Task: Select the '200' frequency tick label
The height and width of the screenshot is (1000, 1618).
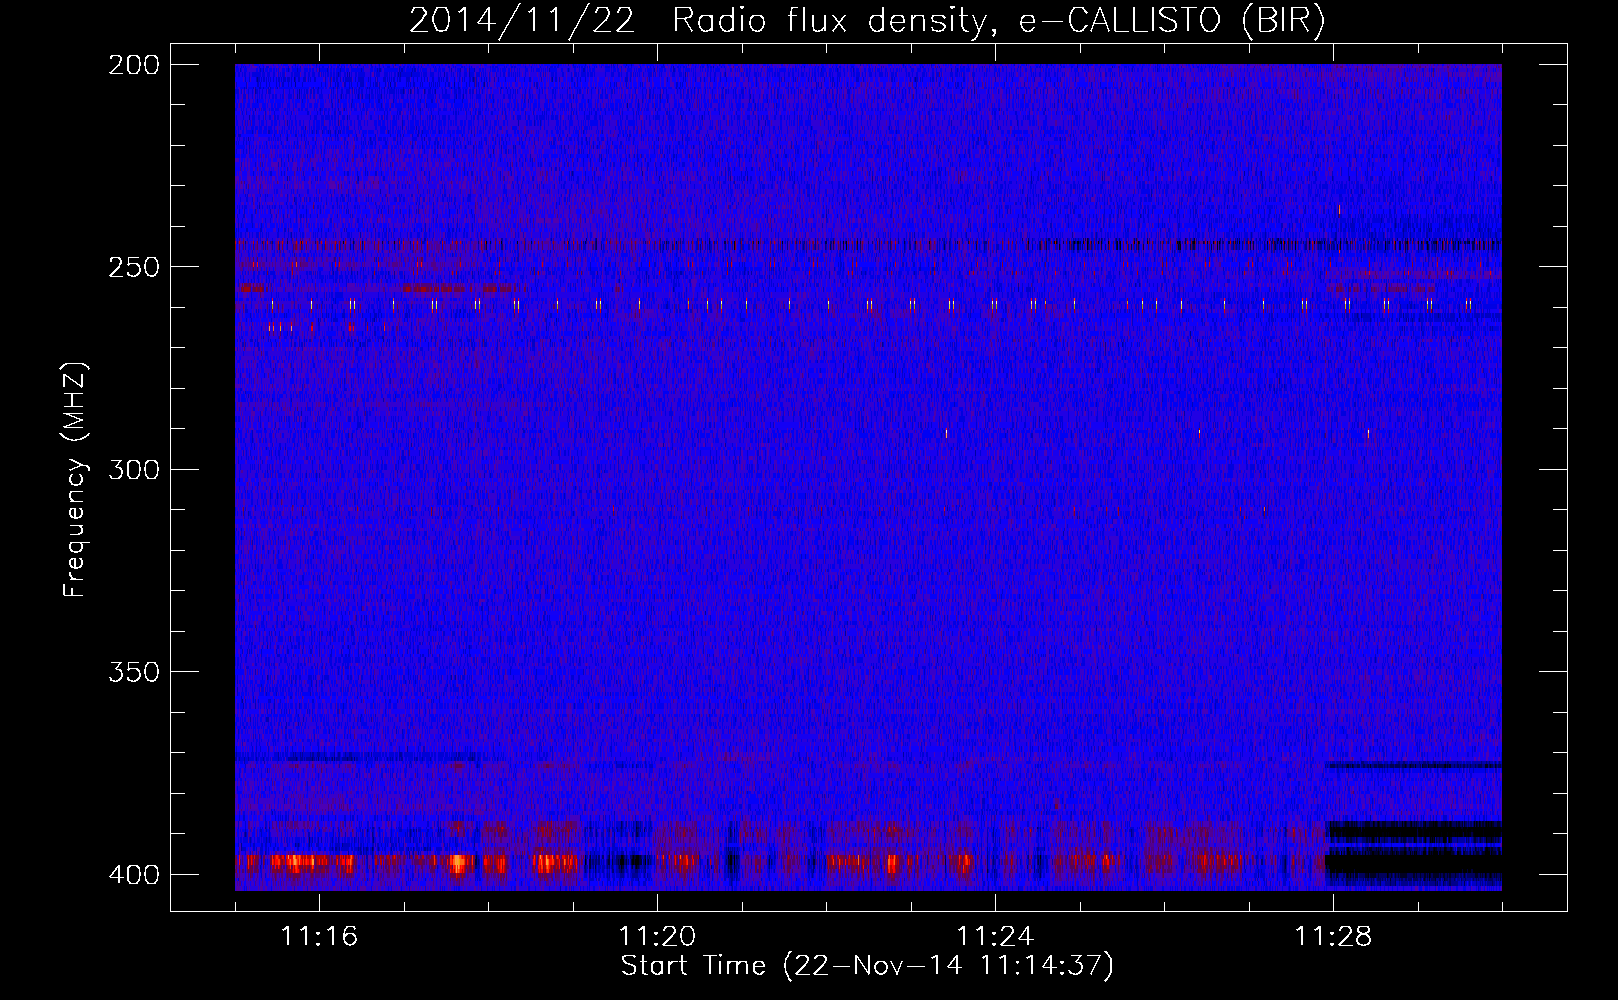Action: click(133, 65)
